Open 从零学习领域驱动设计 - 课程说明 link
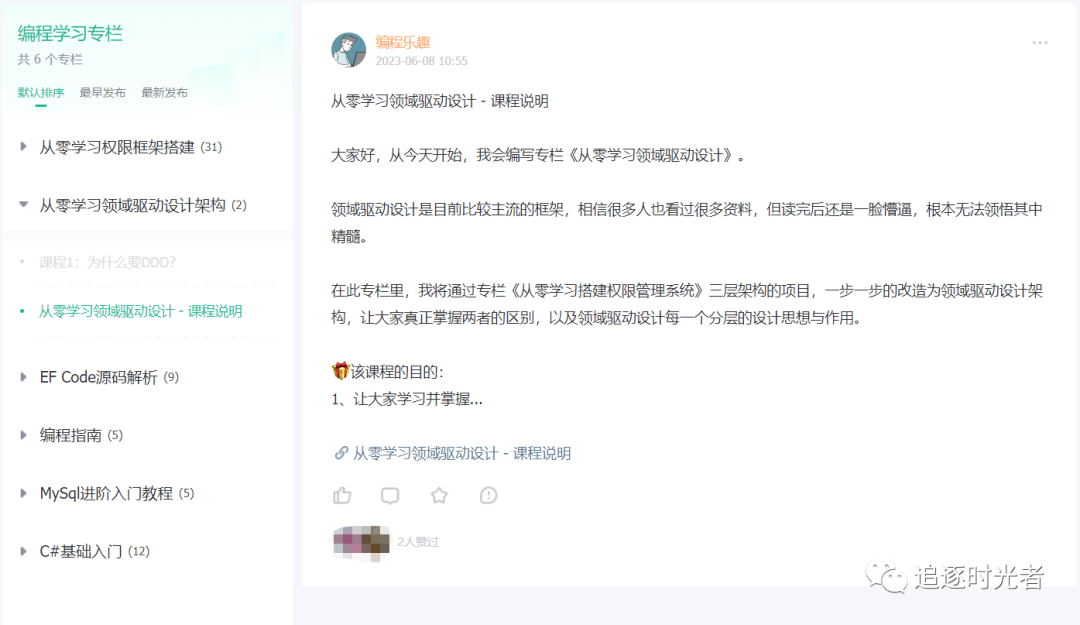This screenshot has width=1080, height=625. pos(461,453)
